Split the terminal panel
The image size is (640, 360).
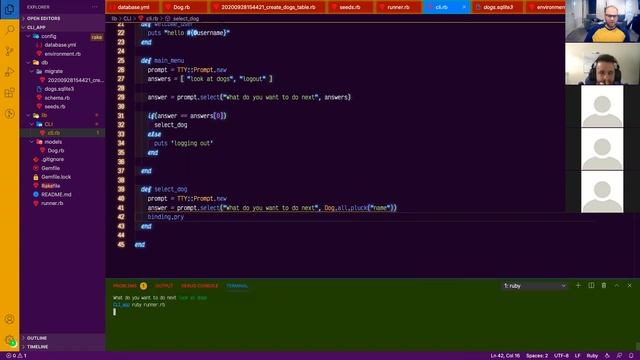click(591, 286)
